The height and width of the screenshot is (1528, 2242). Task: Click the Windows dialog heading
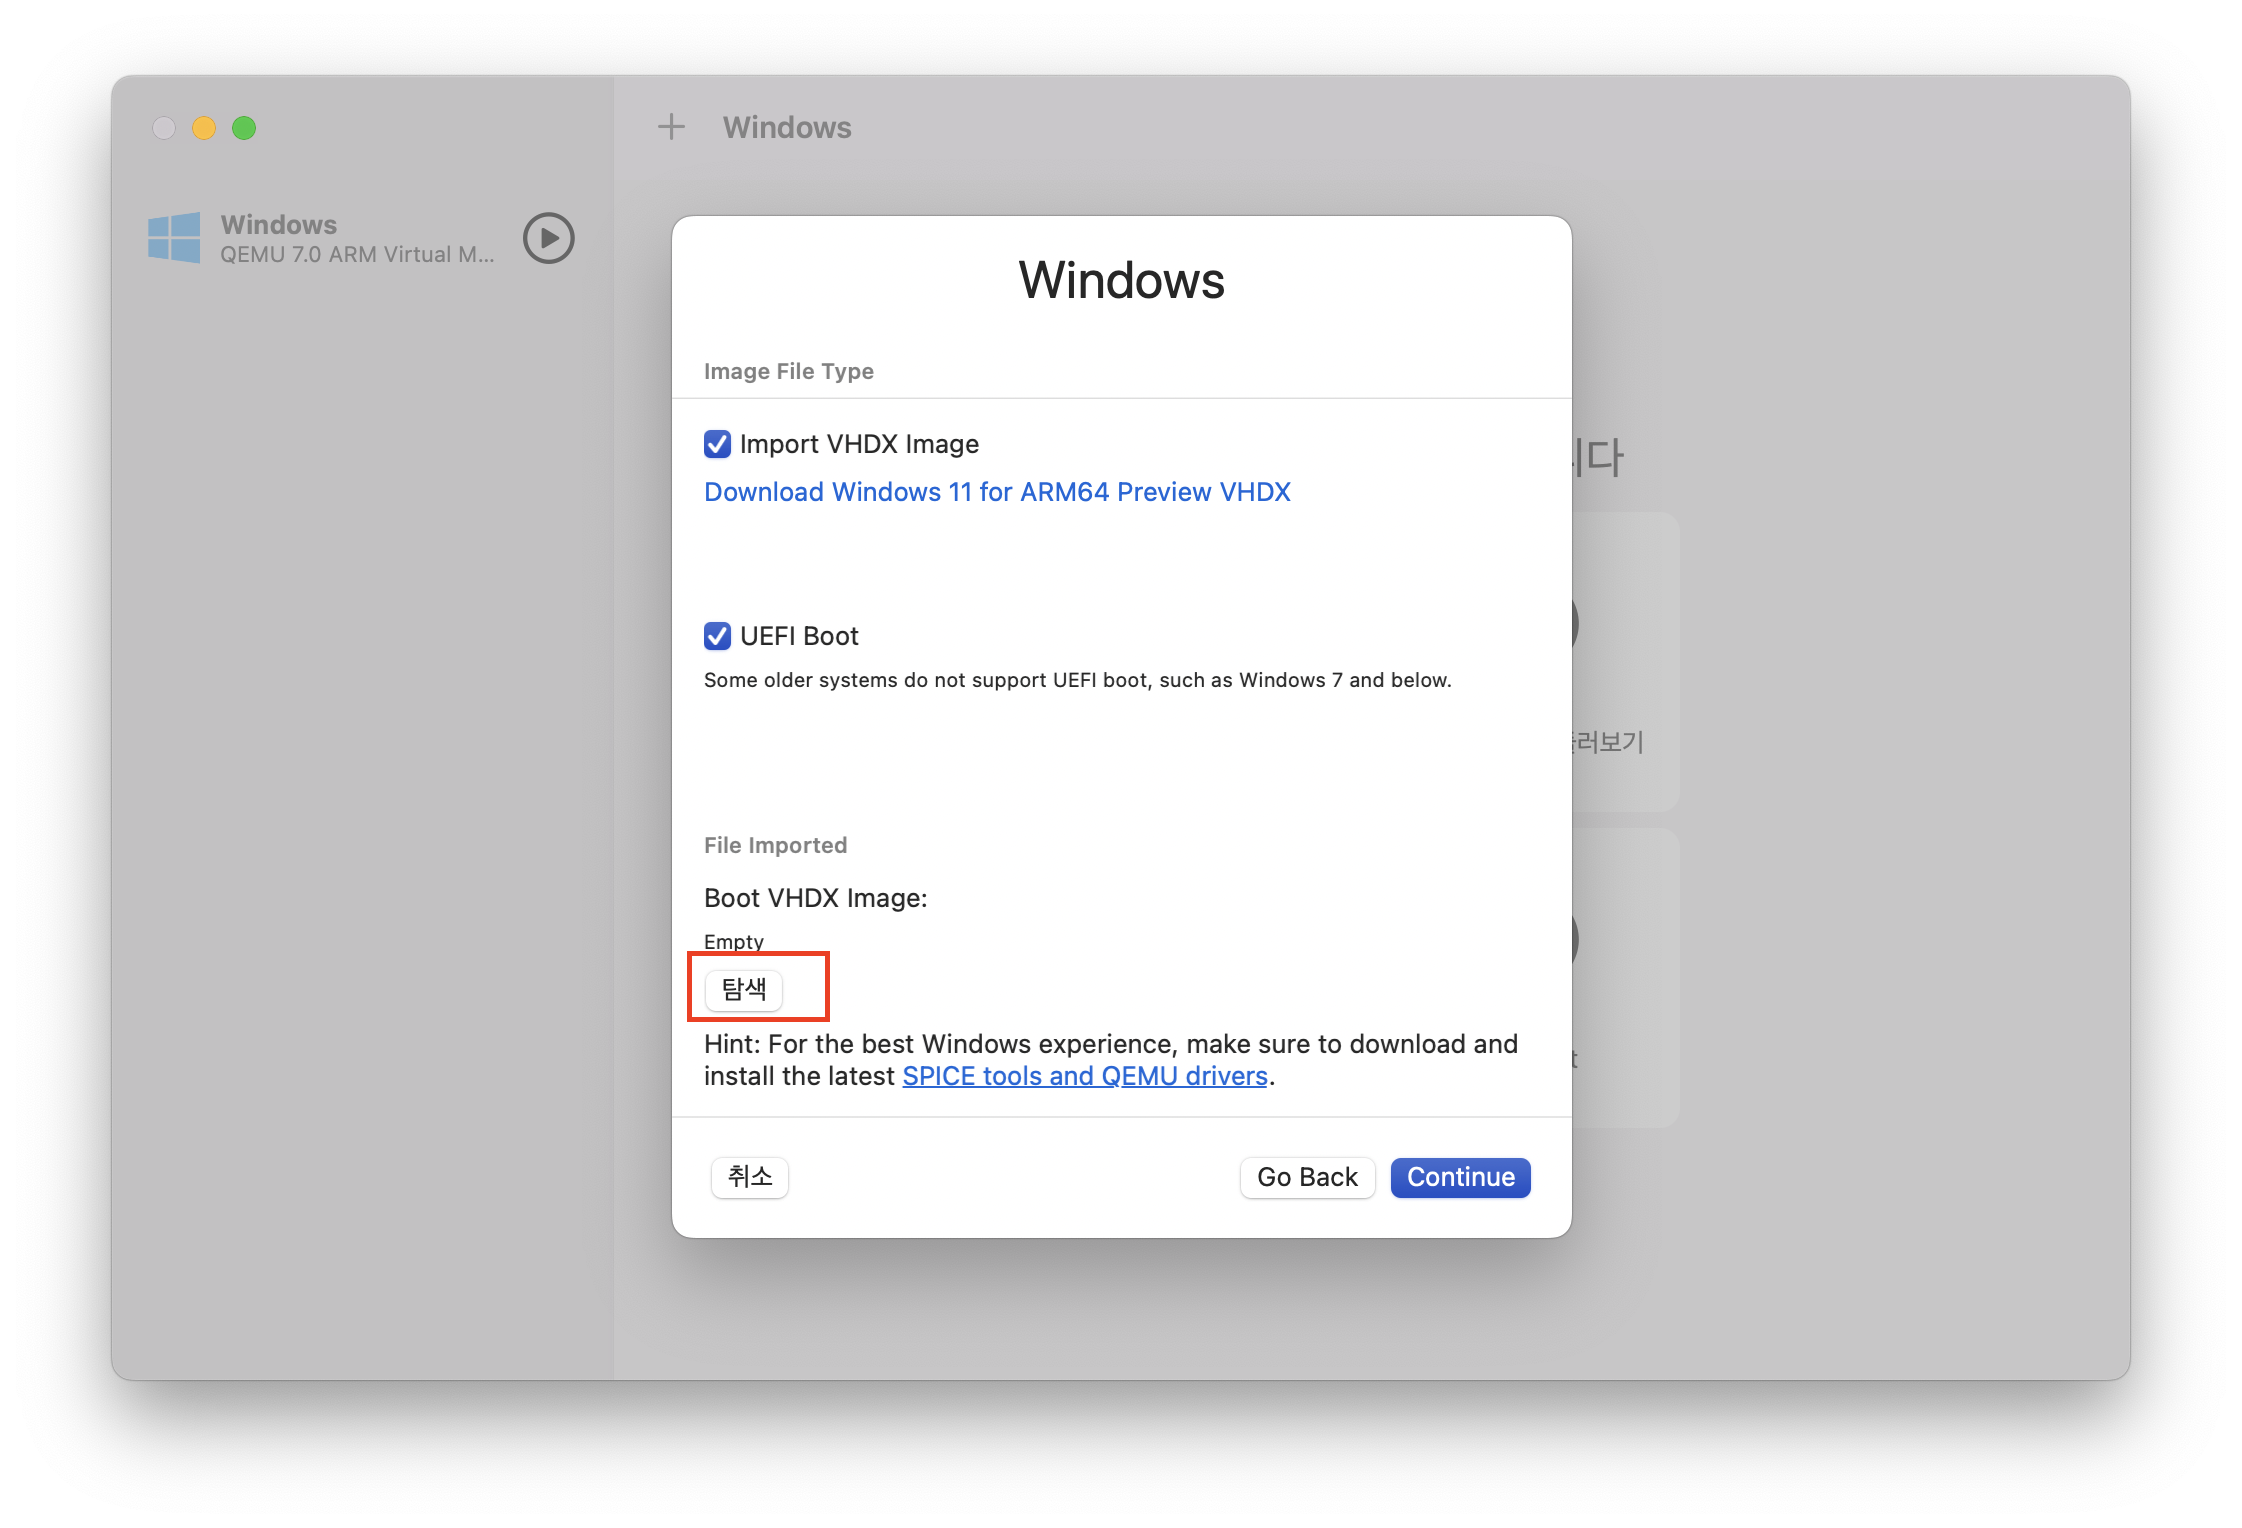point(1121,280)
